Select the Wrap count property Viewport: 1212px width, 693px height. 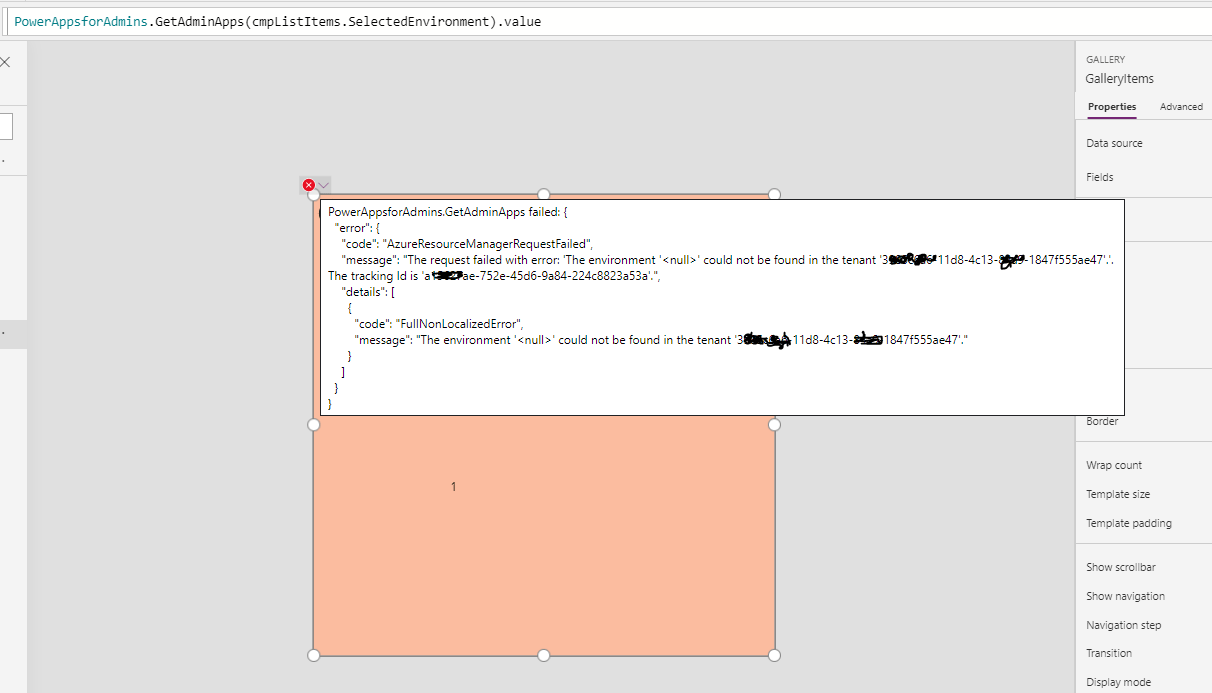[x=1114, y=465]
